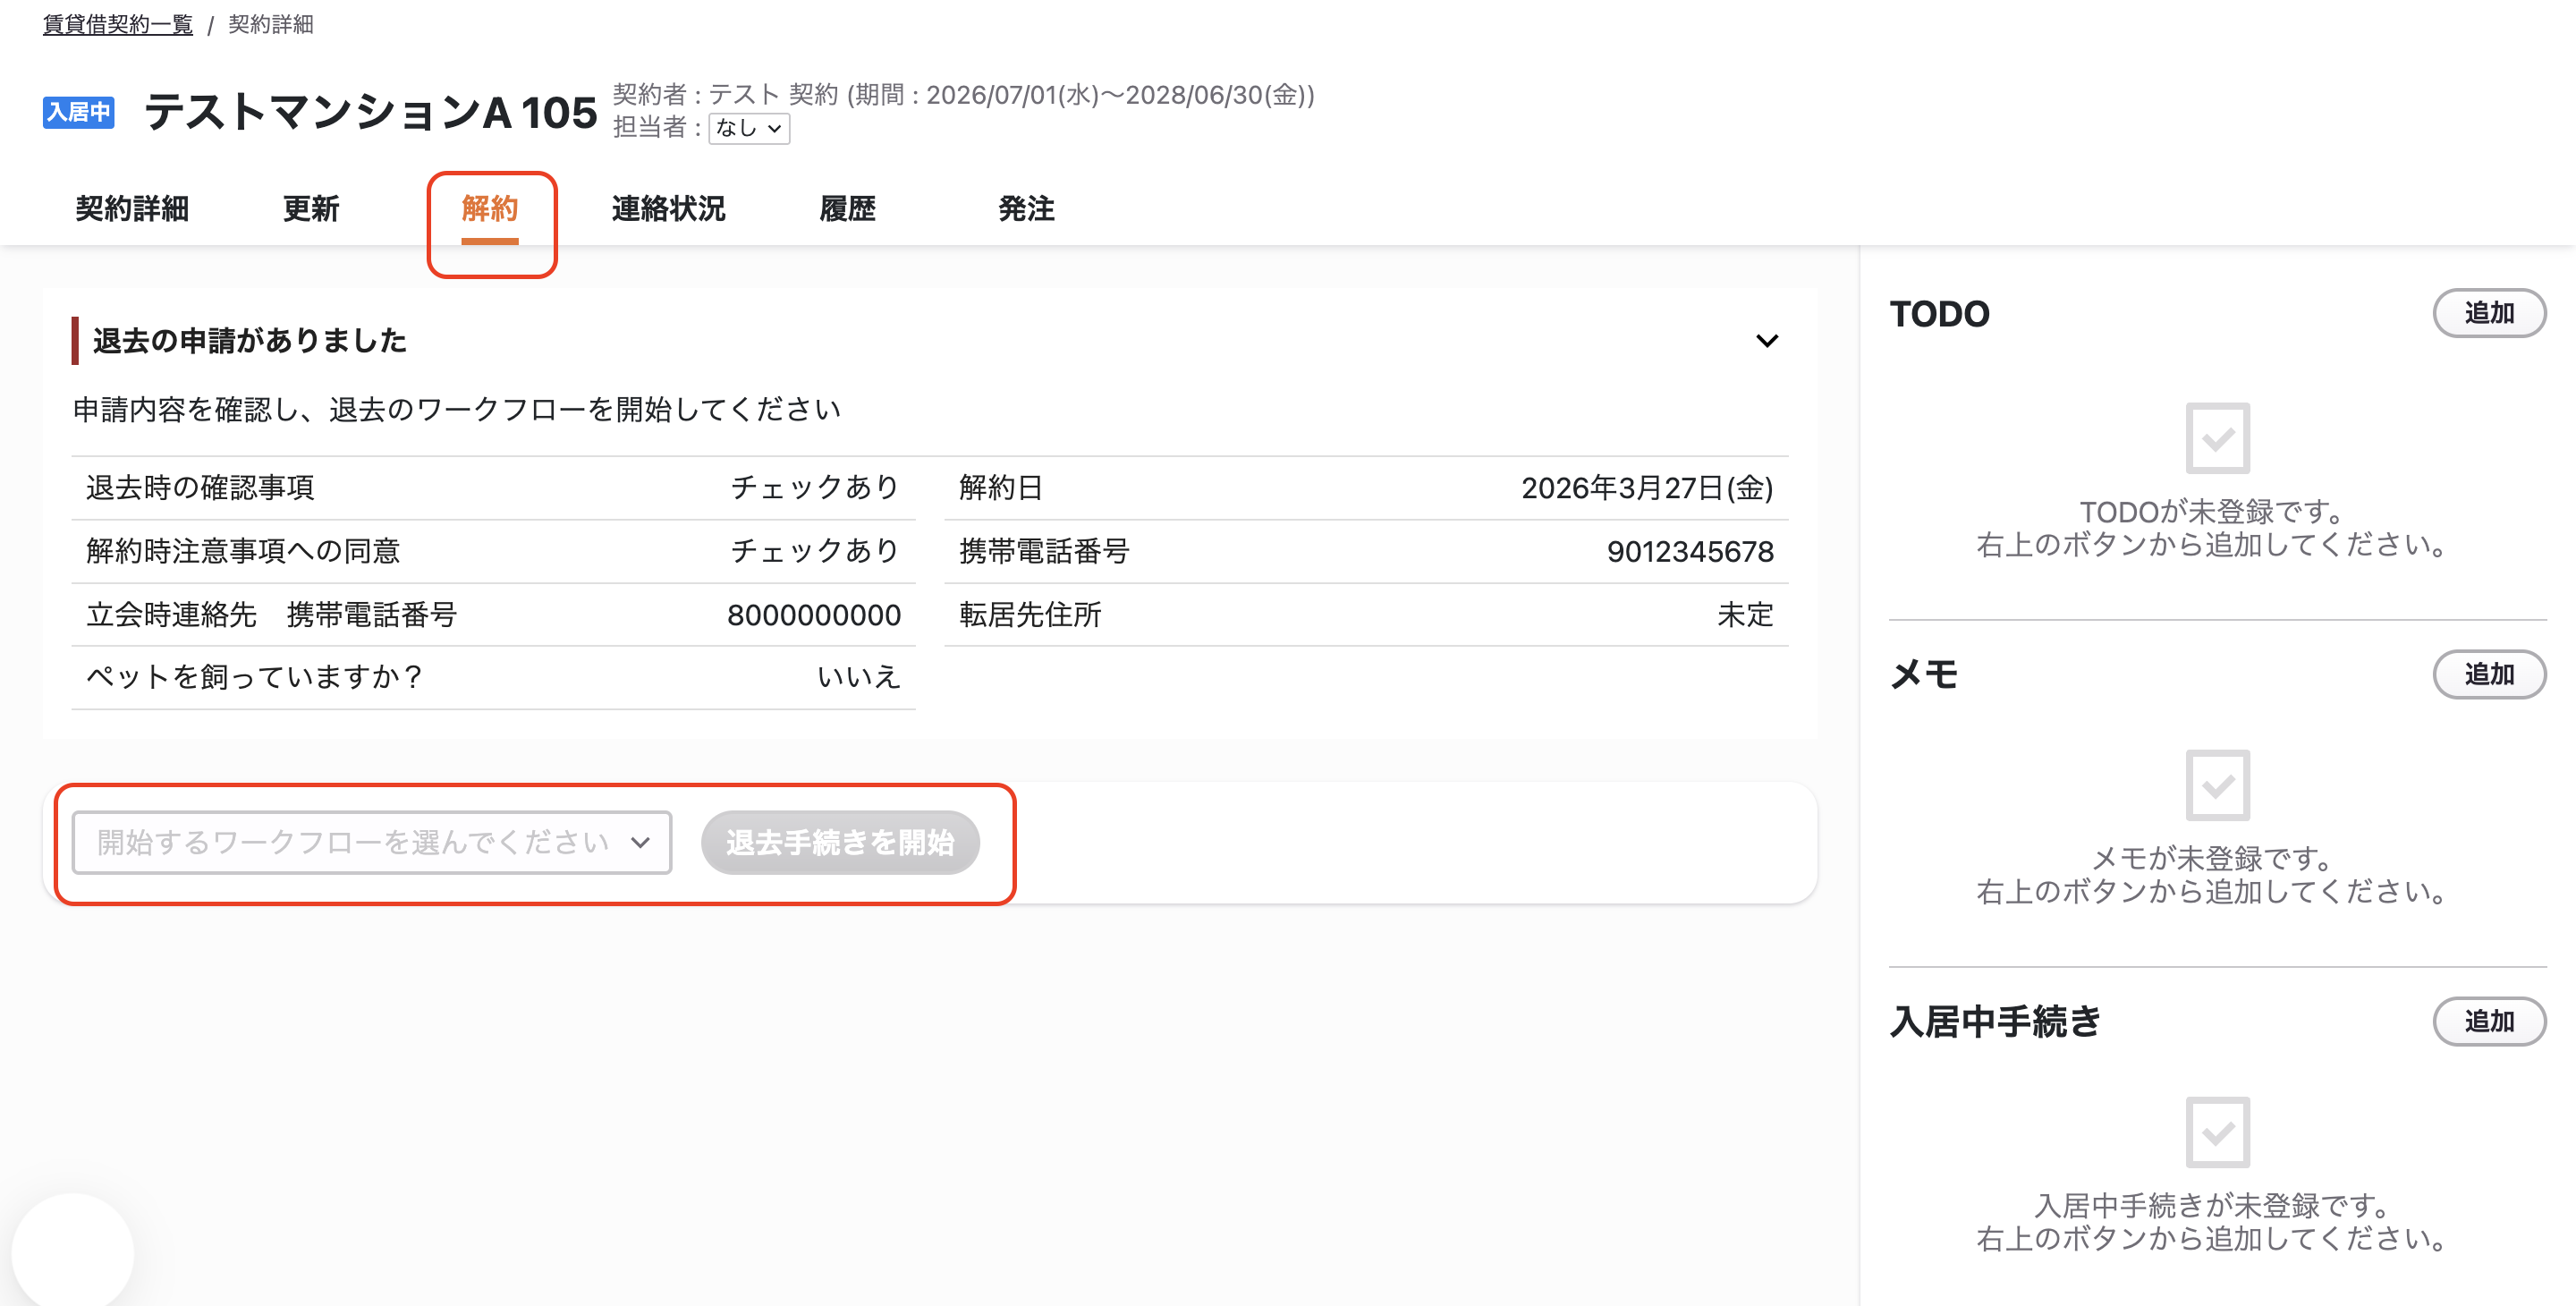
Task: Open the 開始するワークフローを選んでください dropdown
Action: point(372,842)
